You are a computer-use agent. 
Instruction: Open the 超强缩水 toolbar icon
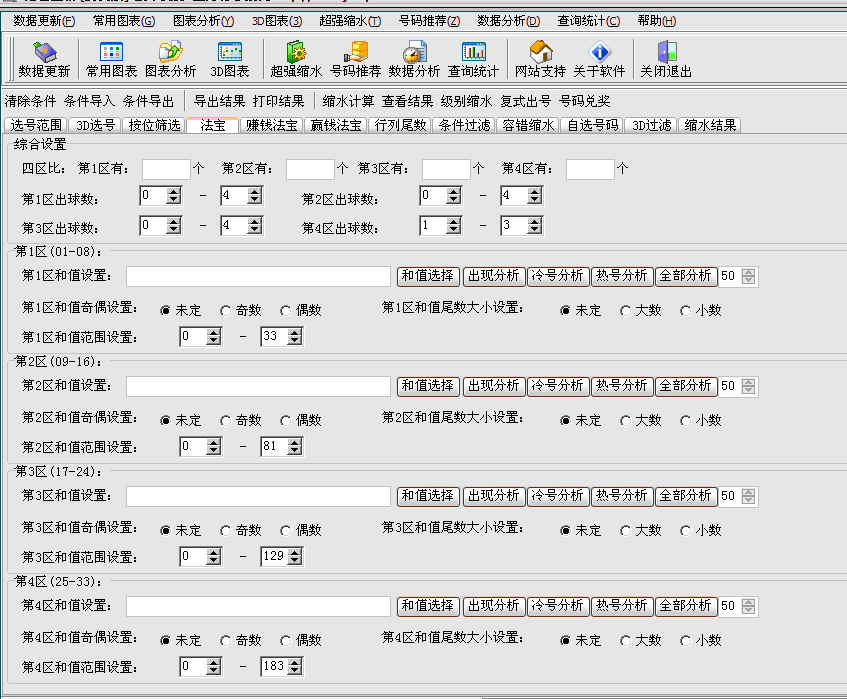pos(295,59)
